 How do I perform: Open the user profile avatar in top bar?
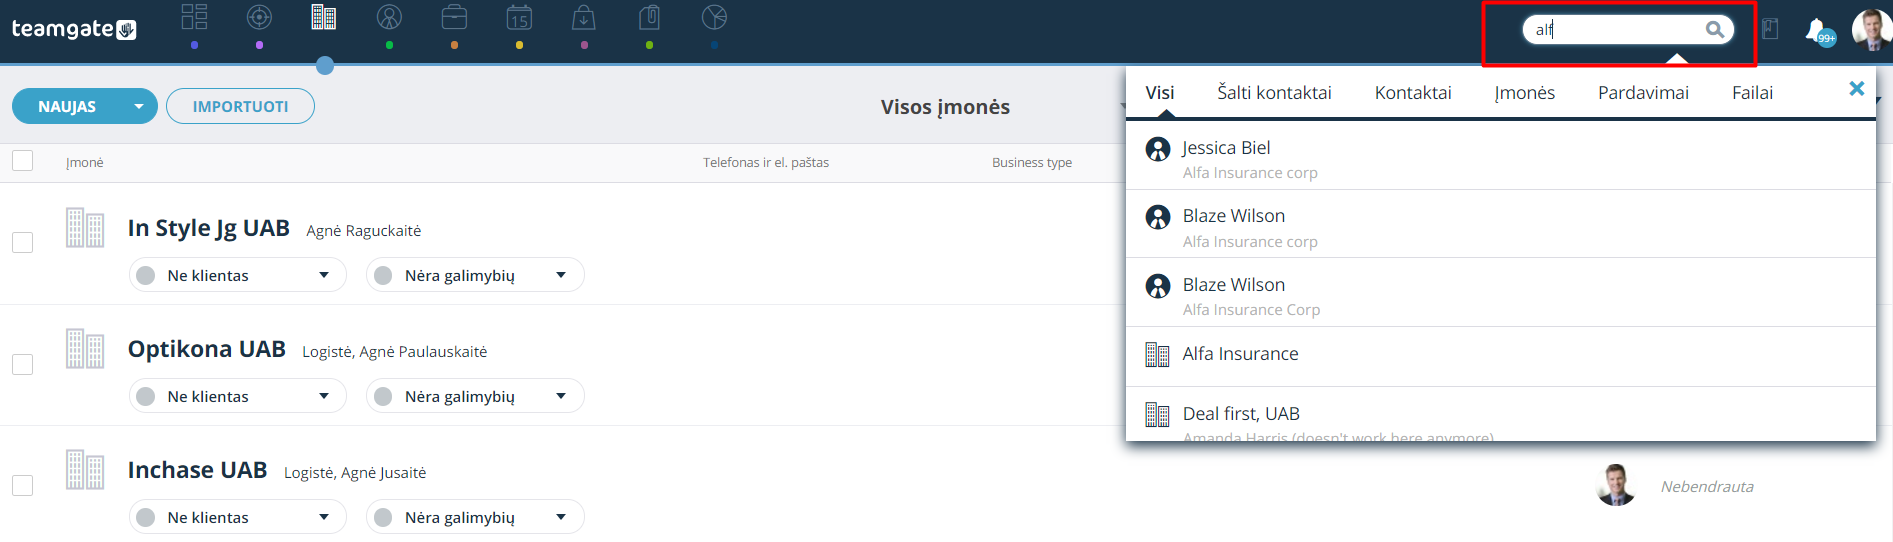(1871, 29)
